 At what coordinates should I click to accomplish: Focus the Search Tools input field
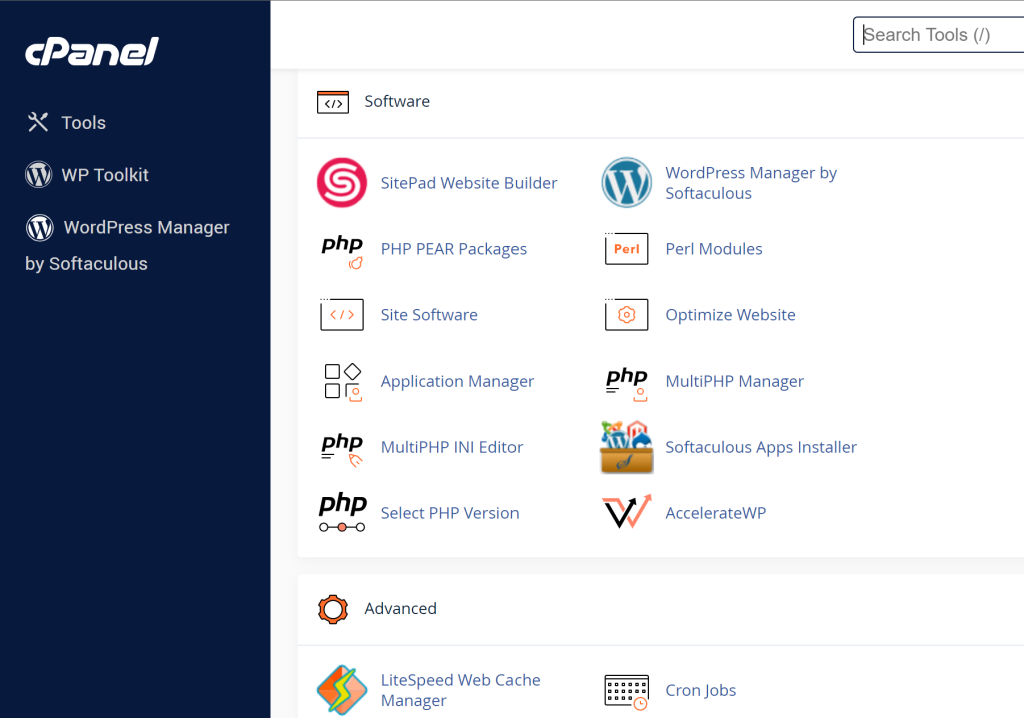pos(938,35)
